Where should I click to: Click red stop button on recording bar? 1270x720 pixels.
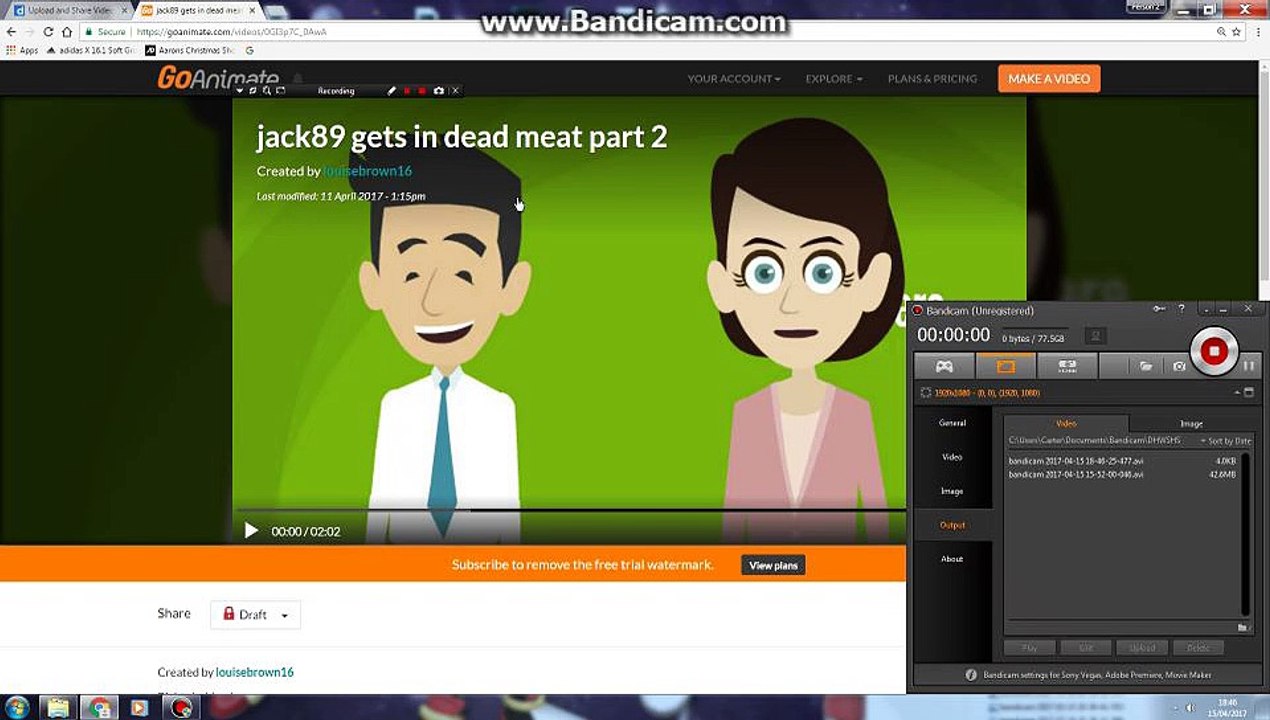(422, 91)
